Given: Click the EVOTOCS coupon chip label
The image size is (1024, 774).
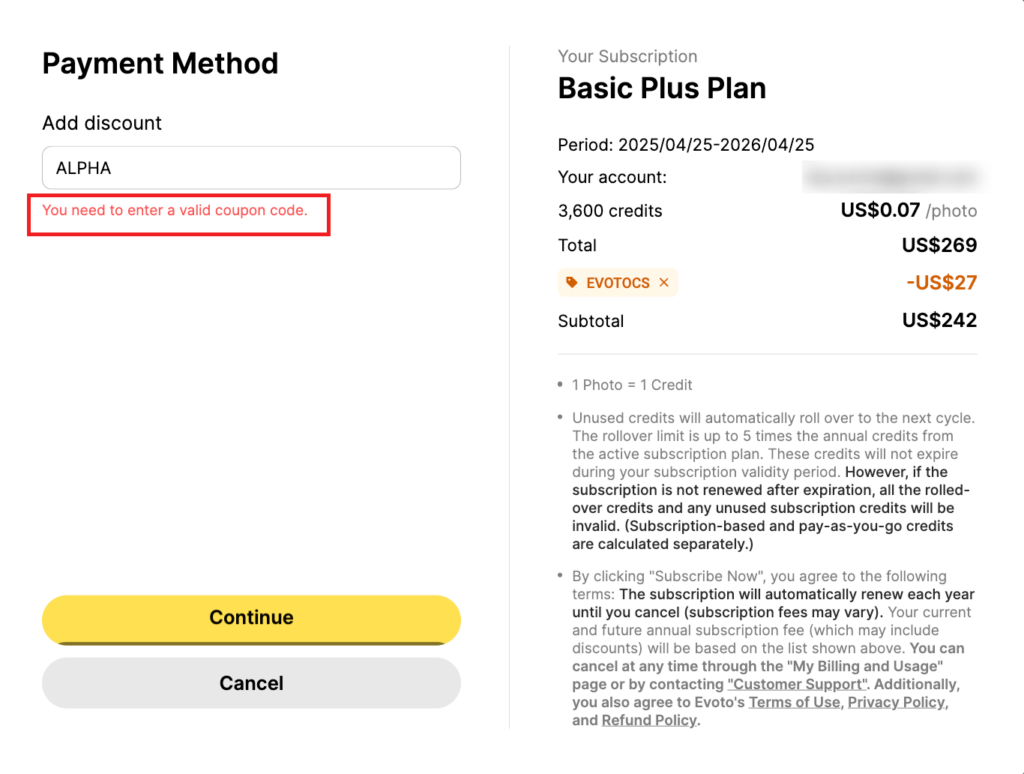Looking at the screenshot, I should (x=618, y=283).
